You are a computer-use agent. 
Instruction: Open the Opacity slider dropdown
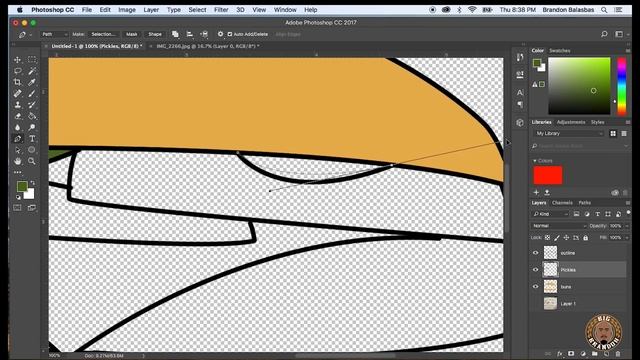pos(627,226)
